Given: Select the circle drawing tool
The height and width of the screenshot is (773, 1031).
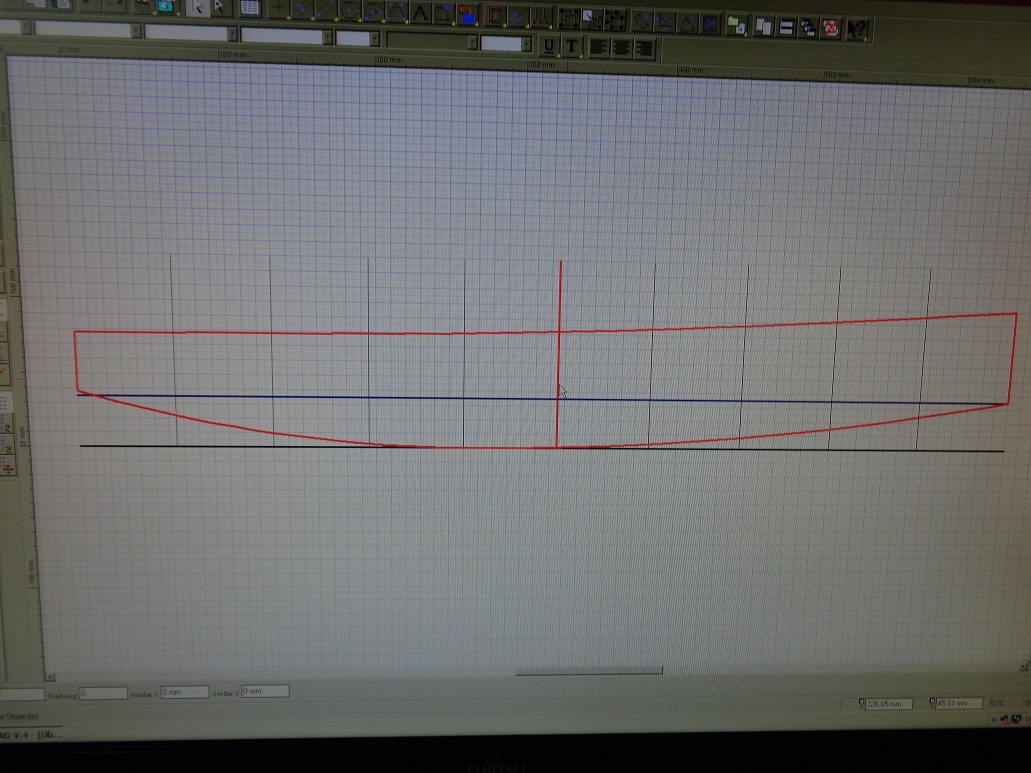Looking at the screenshot, I should [350, 12].
